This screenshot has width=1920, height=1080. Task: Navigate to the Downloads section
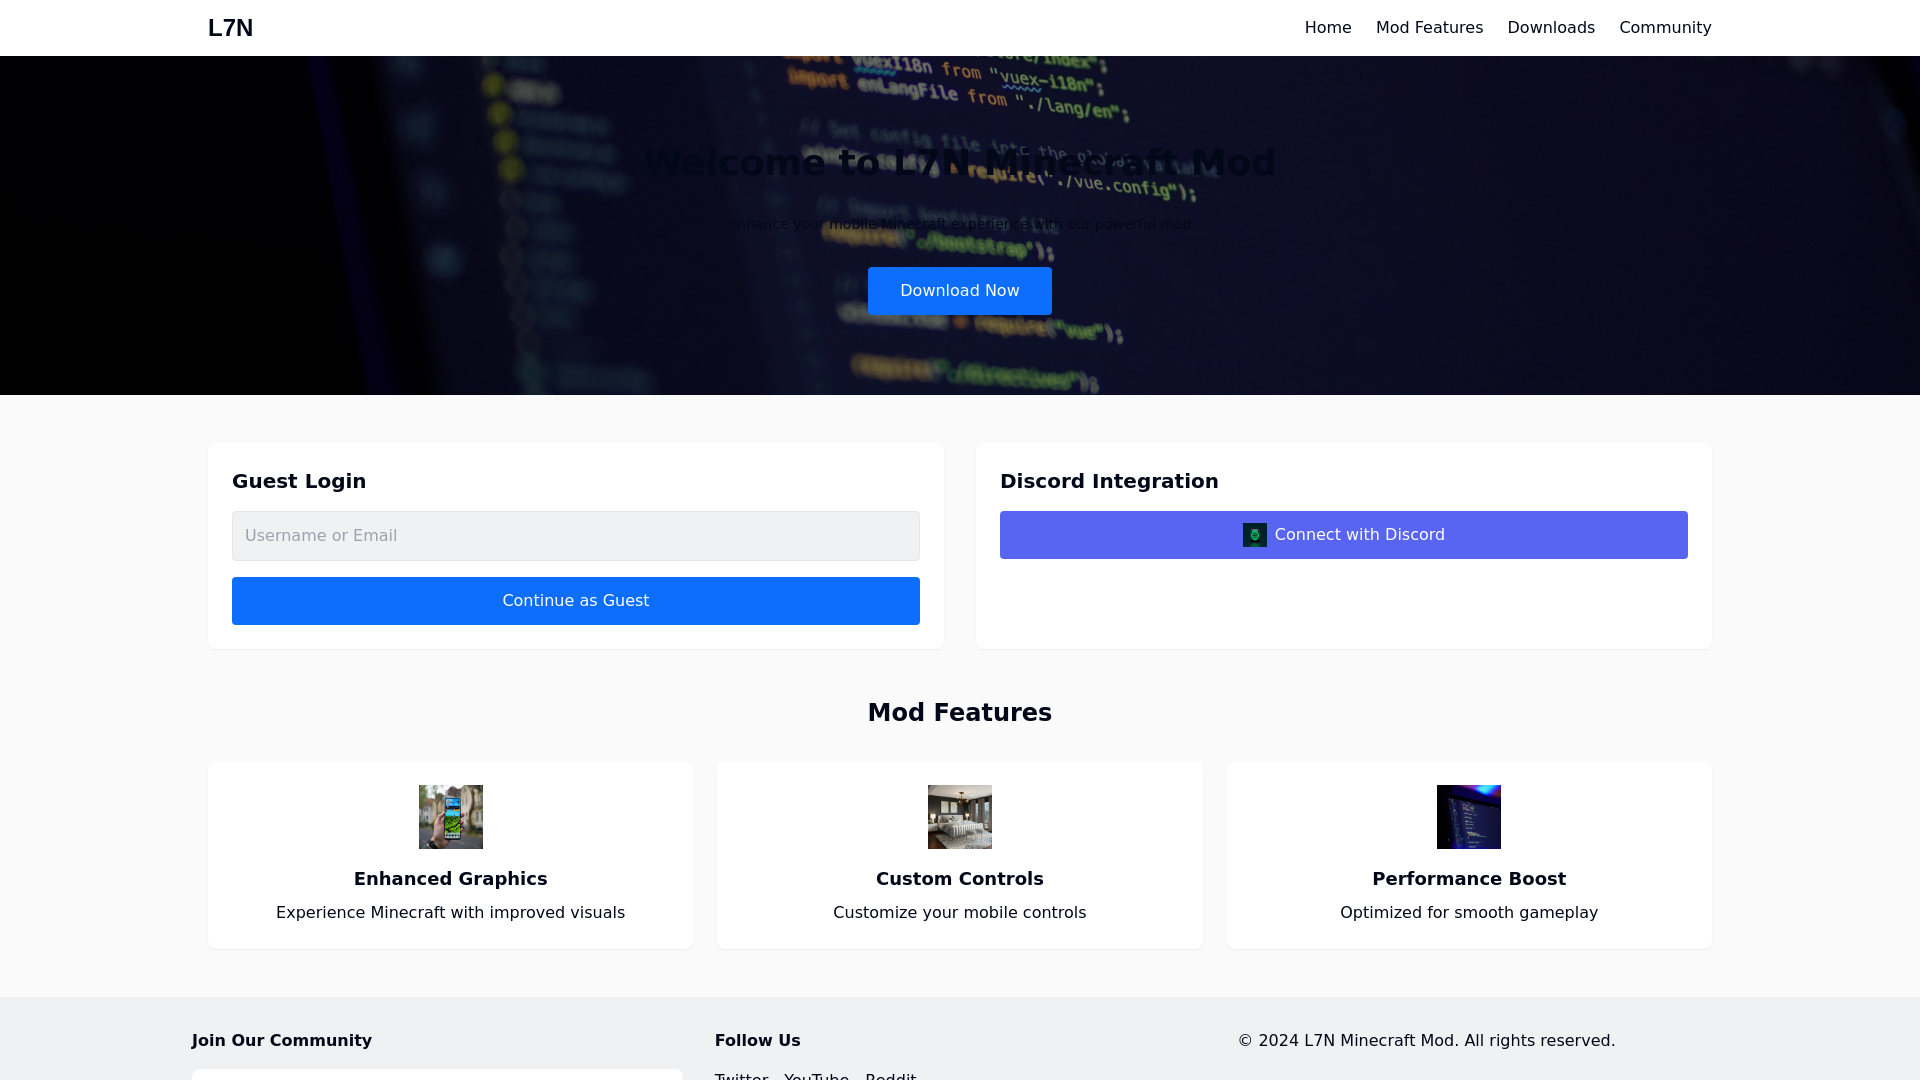pyautogui.click(x=1551, y=27)
